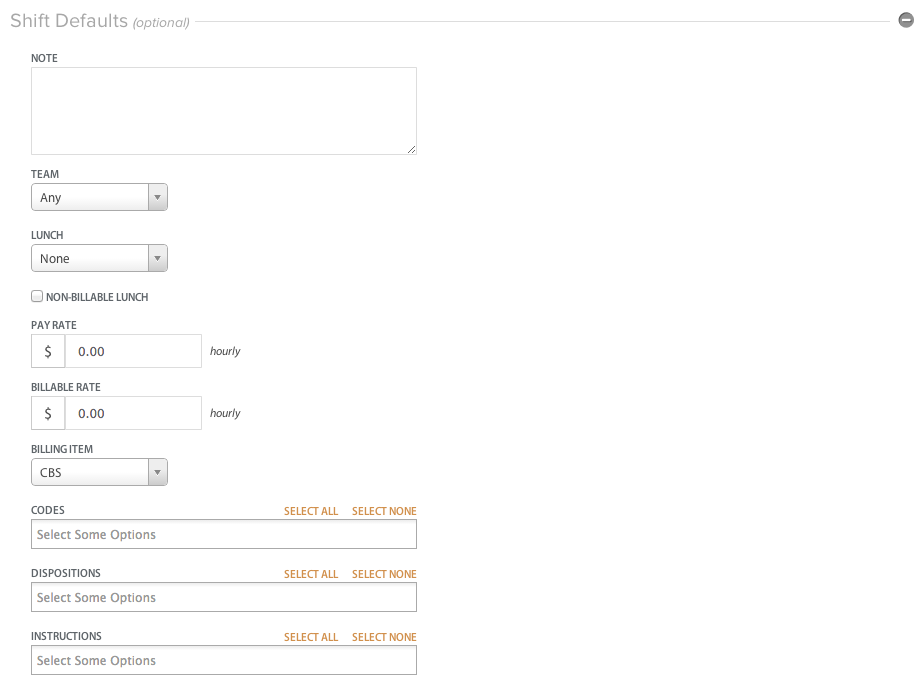Enable the Non-Billable Lunch checkbox
923x689 pixels.
pos(37,296)
